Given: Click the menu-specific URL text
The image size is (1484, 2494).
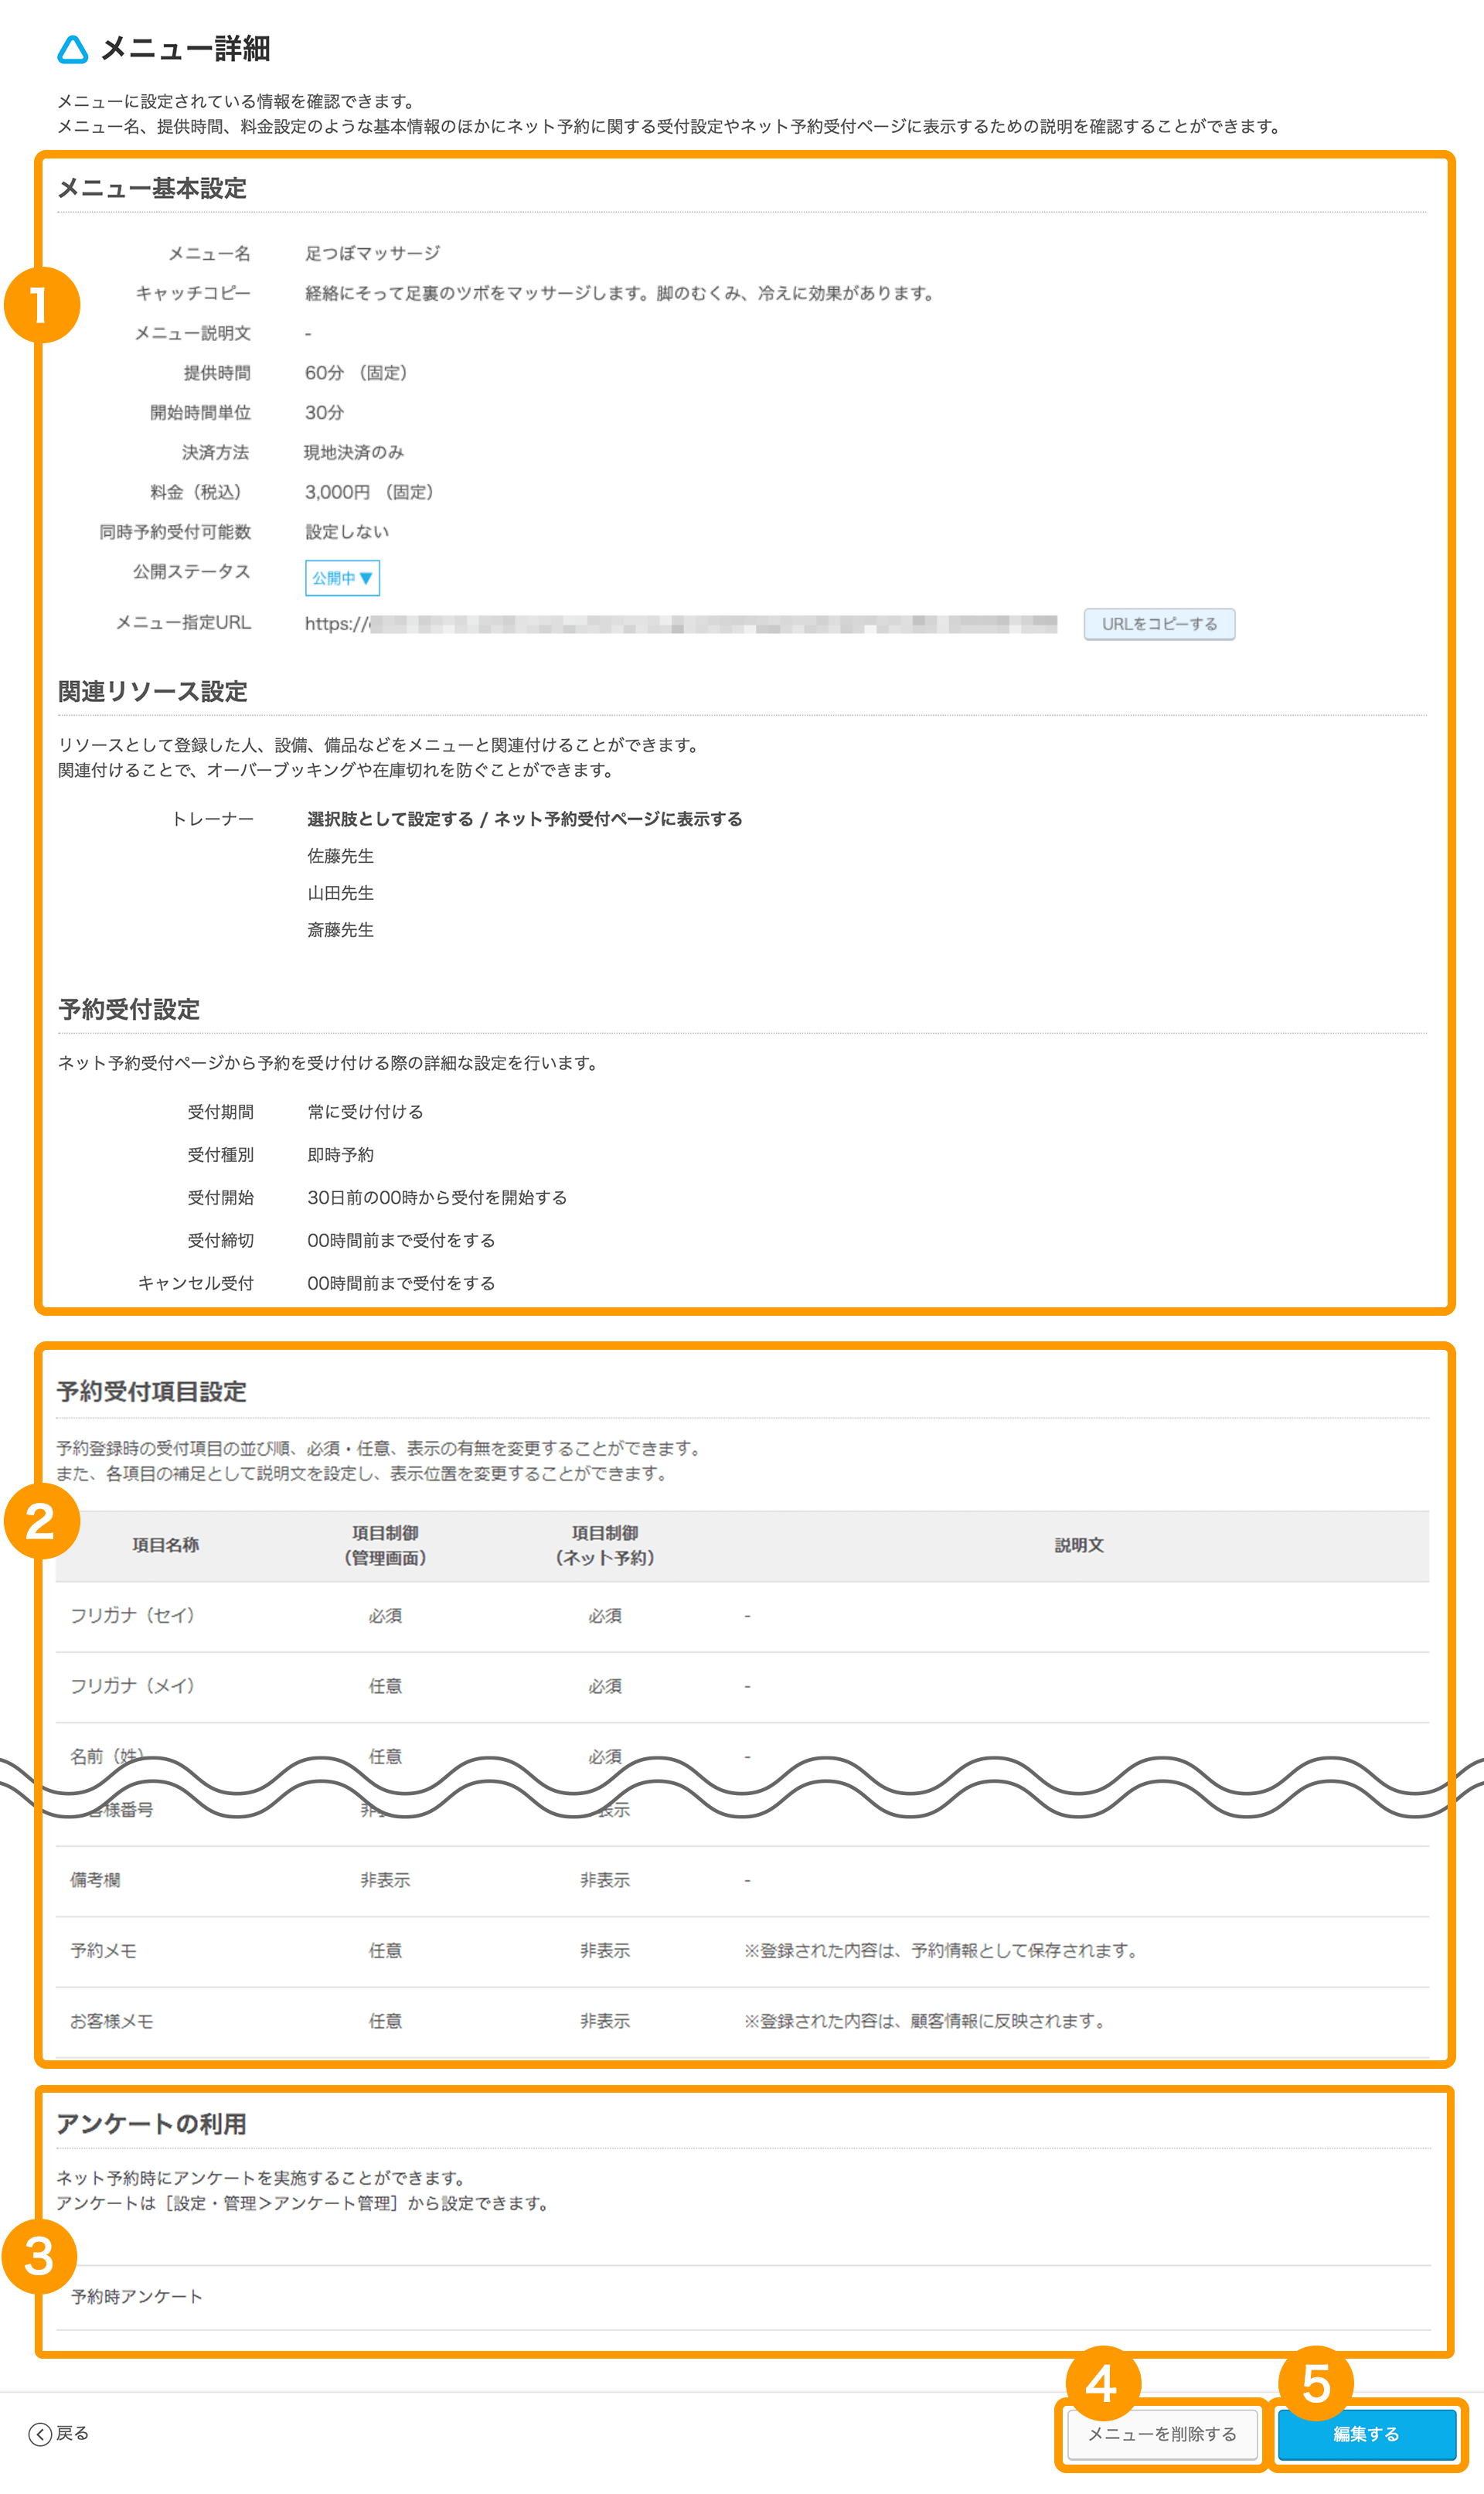Looking at the screenshot, I should click(680, 624).
